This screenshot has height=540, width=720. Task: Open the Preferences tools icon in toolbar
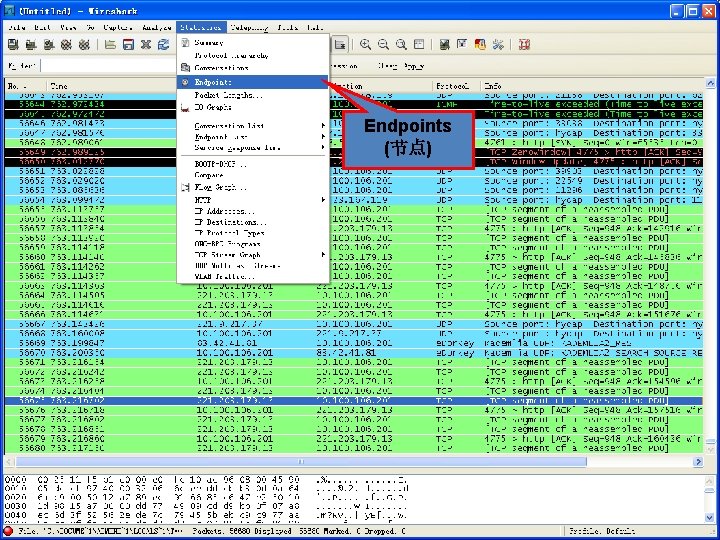point(498,45)
